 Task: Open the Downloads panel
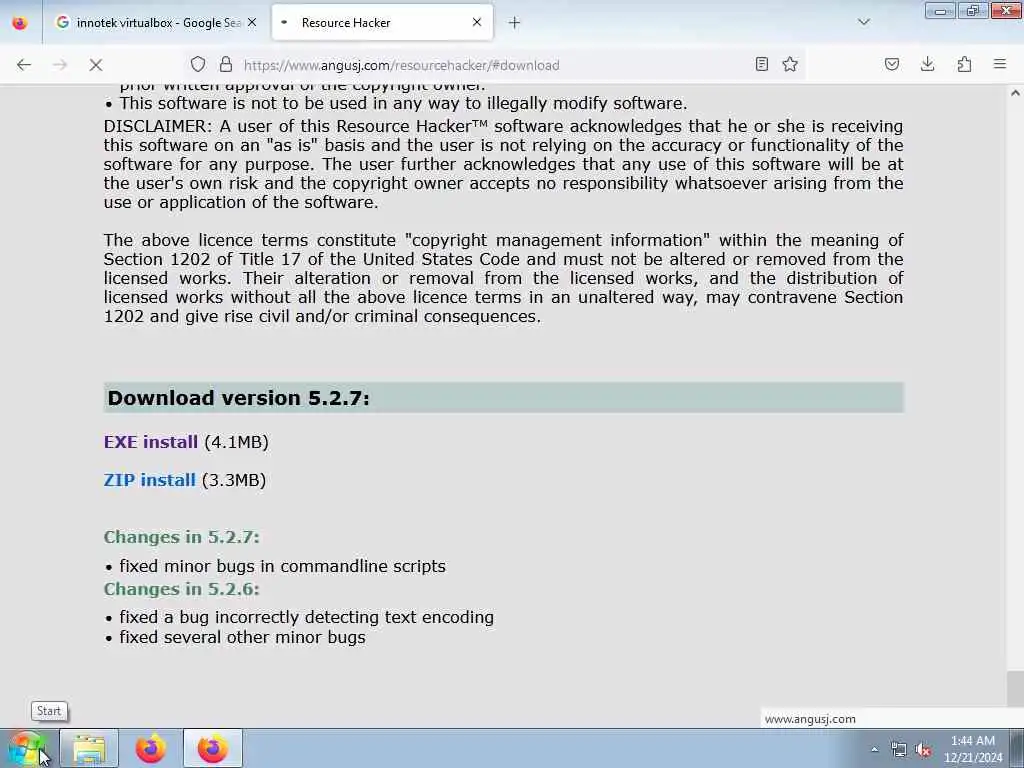(x=927, y=64)
